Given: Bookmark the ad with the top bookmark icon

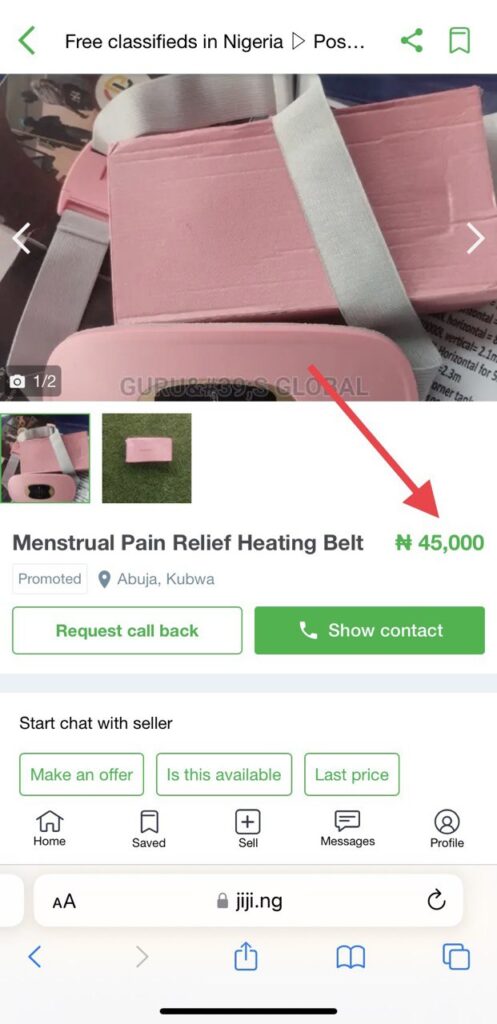Looking at the screenshot, I should tap(460, 40).
